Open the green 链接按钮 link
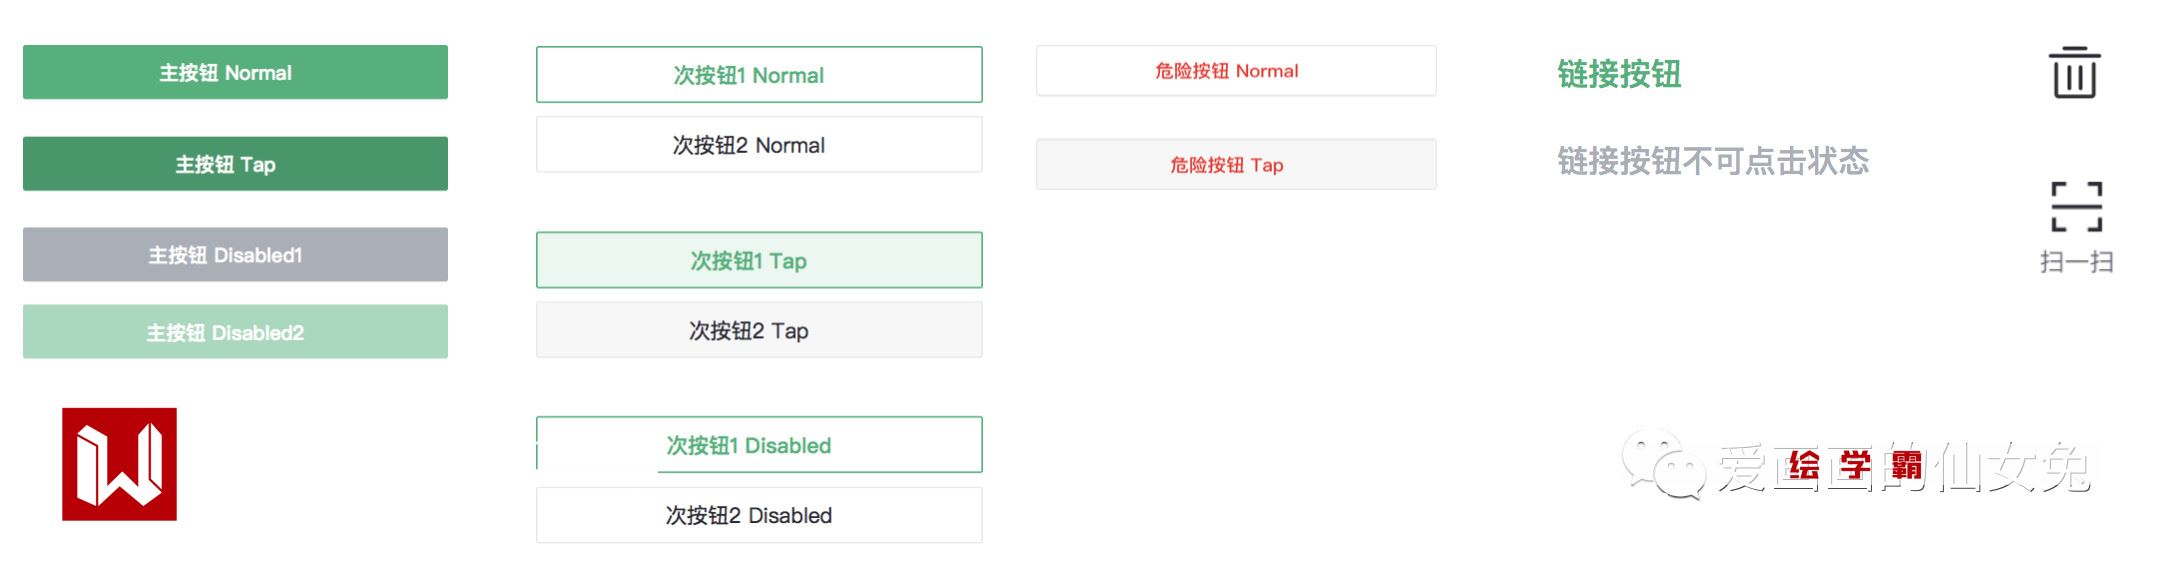This screenshot has width=2164, height=564. (1618, 74)
